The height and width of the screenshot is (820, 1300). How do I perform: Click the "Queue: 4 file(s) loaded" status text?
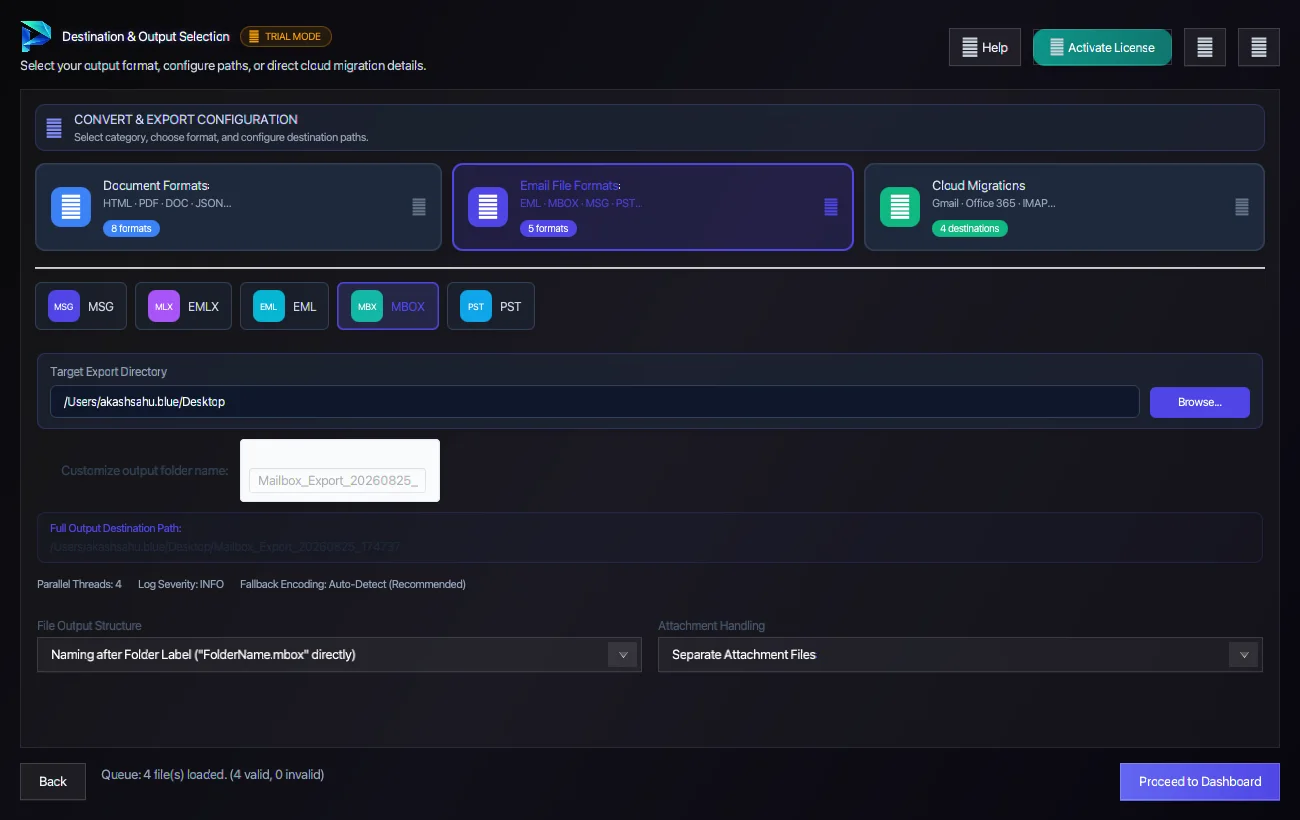pos(213,774)
